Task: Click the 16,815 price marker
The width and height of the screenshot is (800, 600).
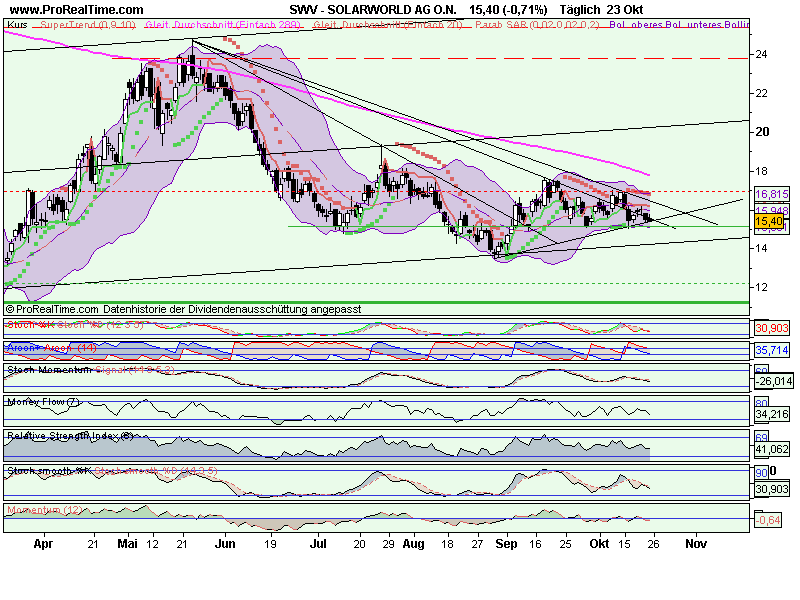Action: 772,194
